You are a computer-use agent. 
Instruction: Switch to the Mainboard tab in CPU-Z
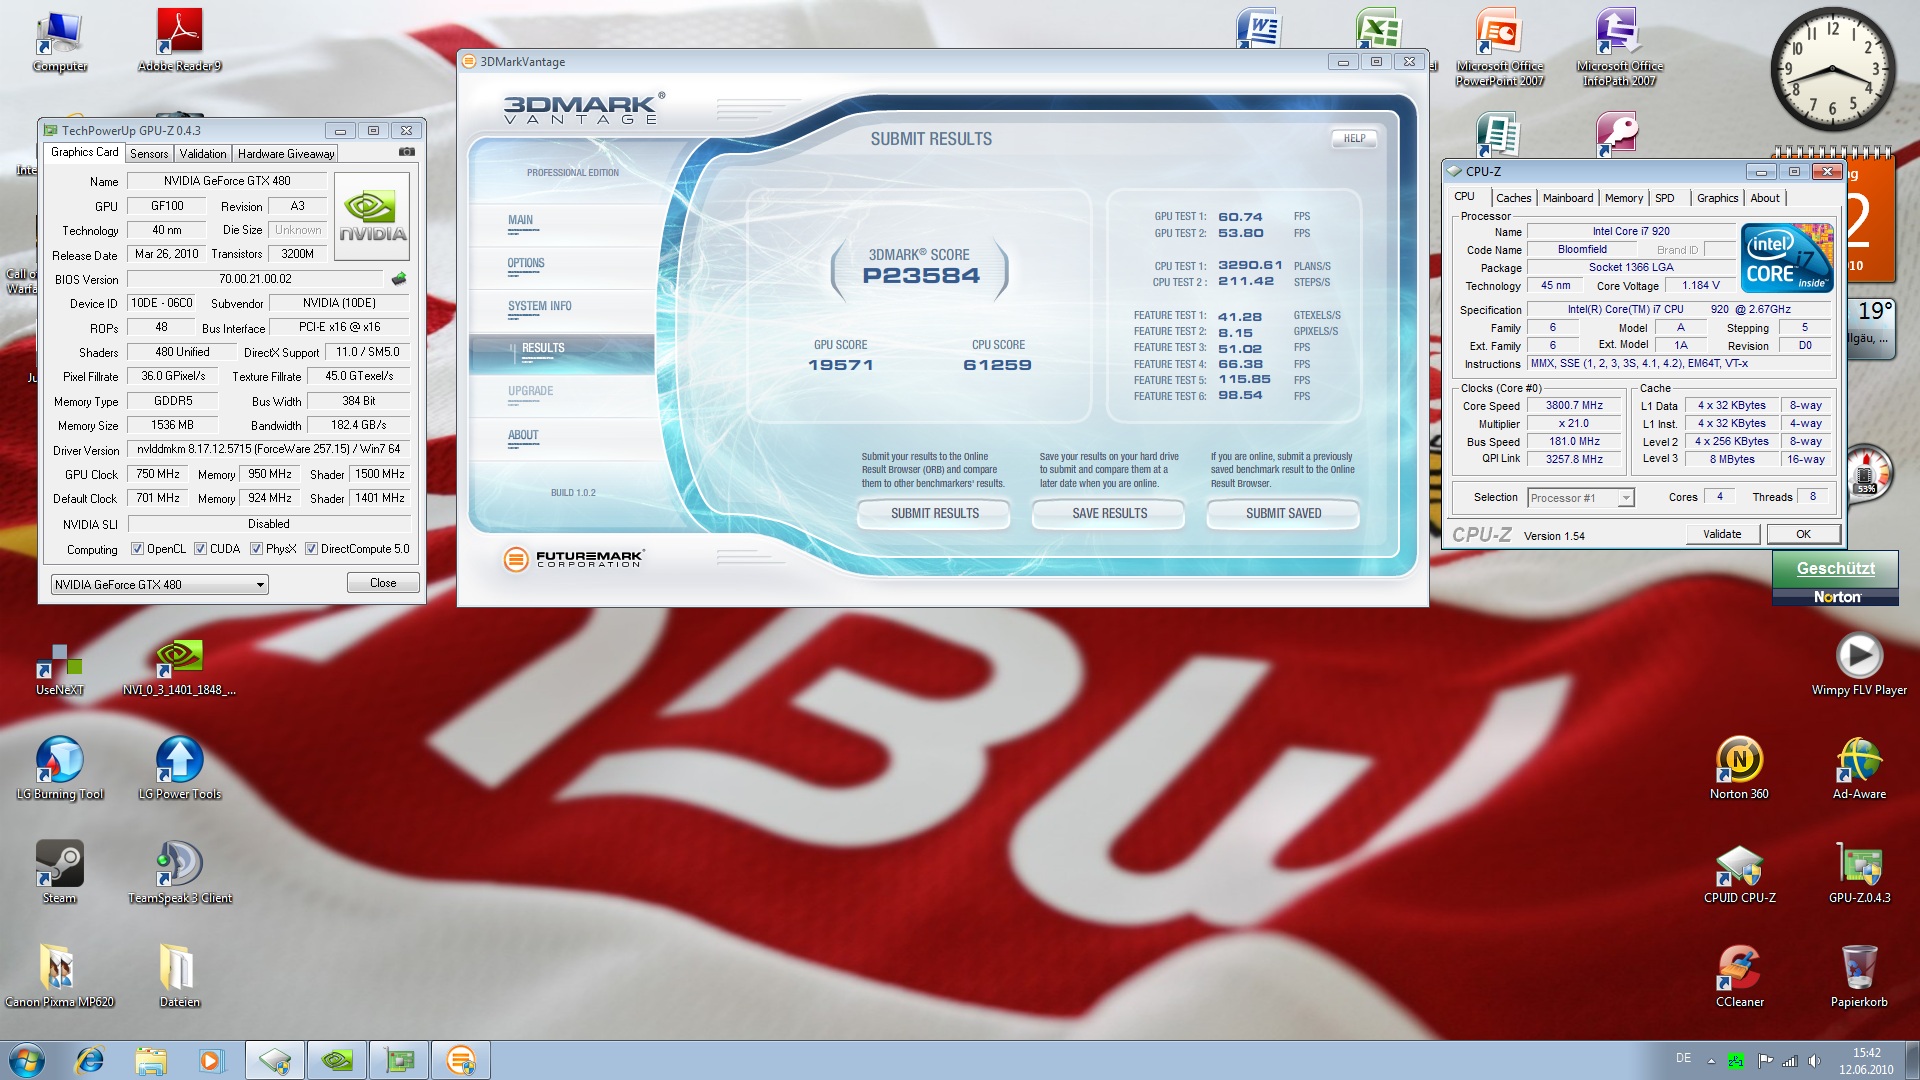click(x=1567, y=198)
